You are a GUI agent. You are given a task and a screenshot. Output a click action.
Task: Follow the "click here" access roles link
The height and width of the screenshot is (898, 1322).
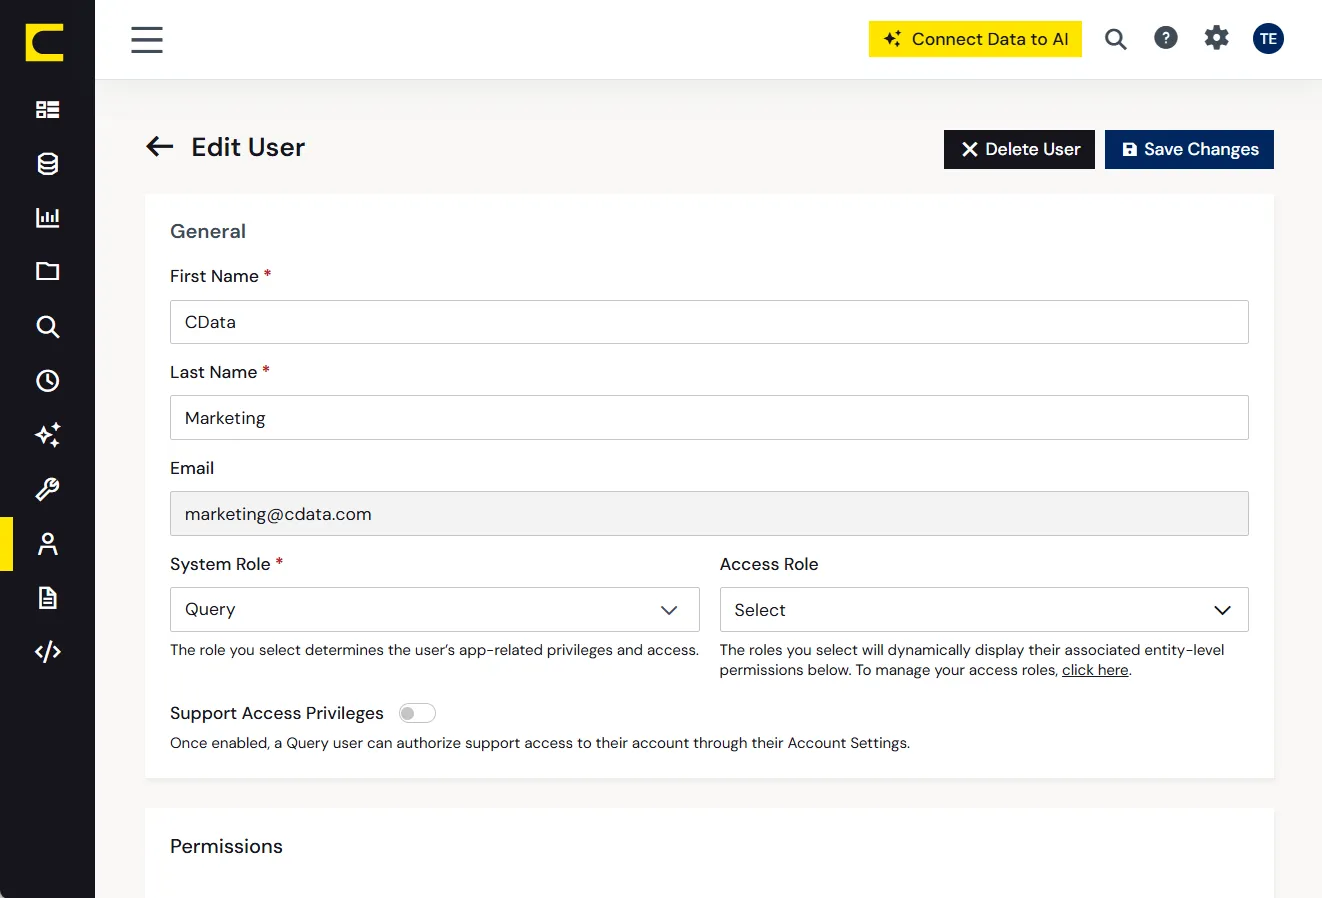pos(1095,670)
